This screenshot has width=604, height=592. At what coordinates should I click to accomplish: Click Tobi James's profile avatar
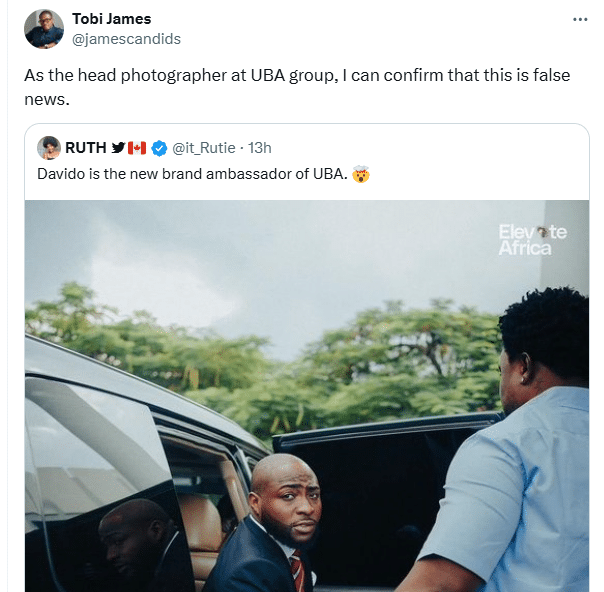tap(43, 29)
